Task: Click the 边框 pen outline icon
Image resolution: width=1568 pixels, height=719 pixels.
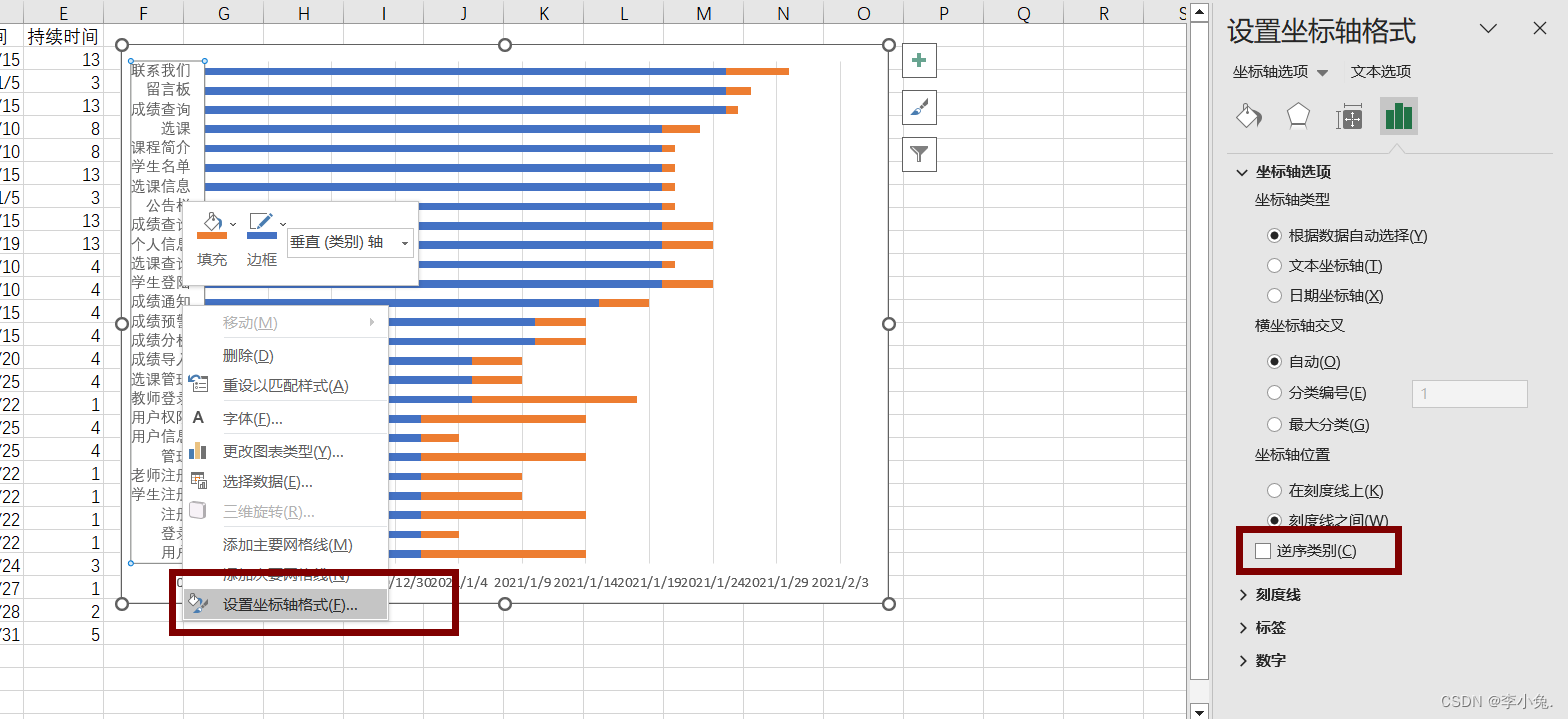Action: point(261,223)
